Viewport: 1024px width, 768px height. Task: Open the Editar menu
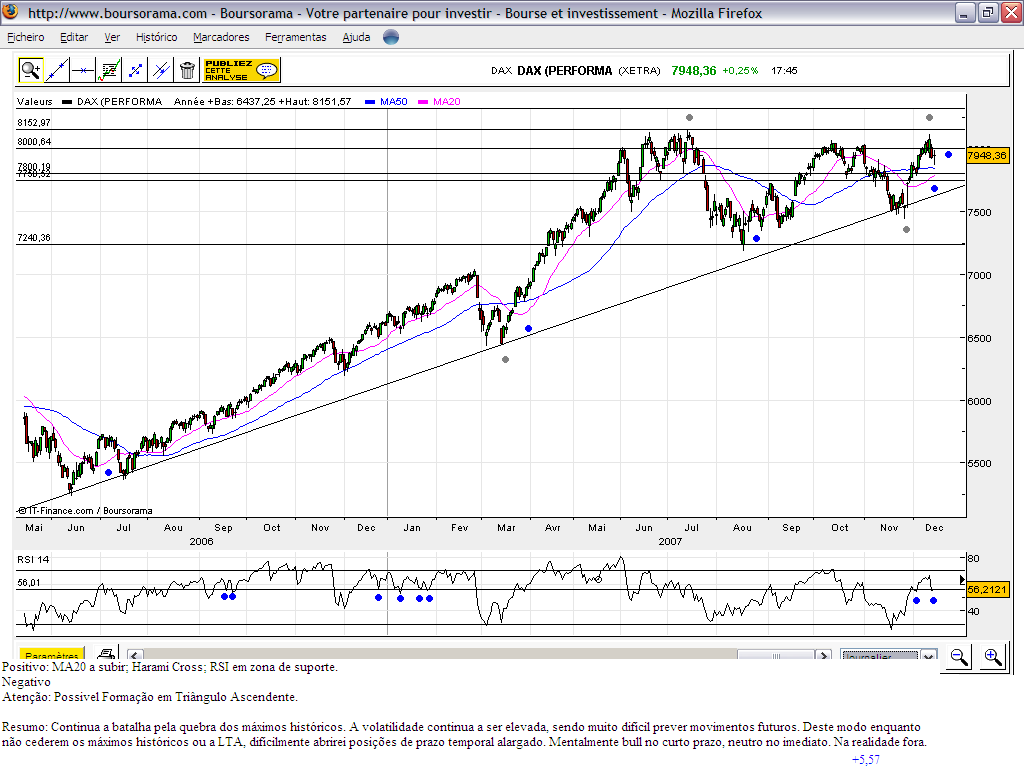(x=74, y=37)
